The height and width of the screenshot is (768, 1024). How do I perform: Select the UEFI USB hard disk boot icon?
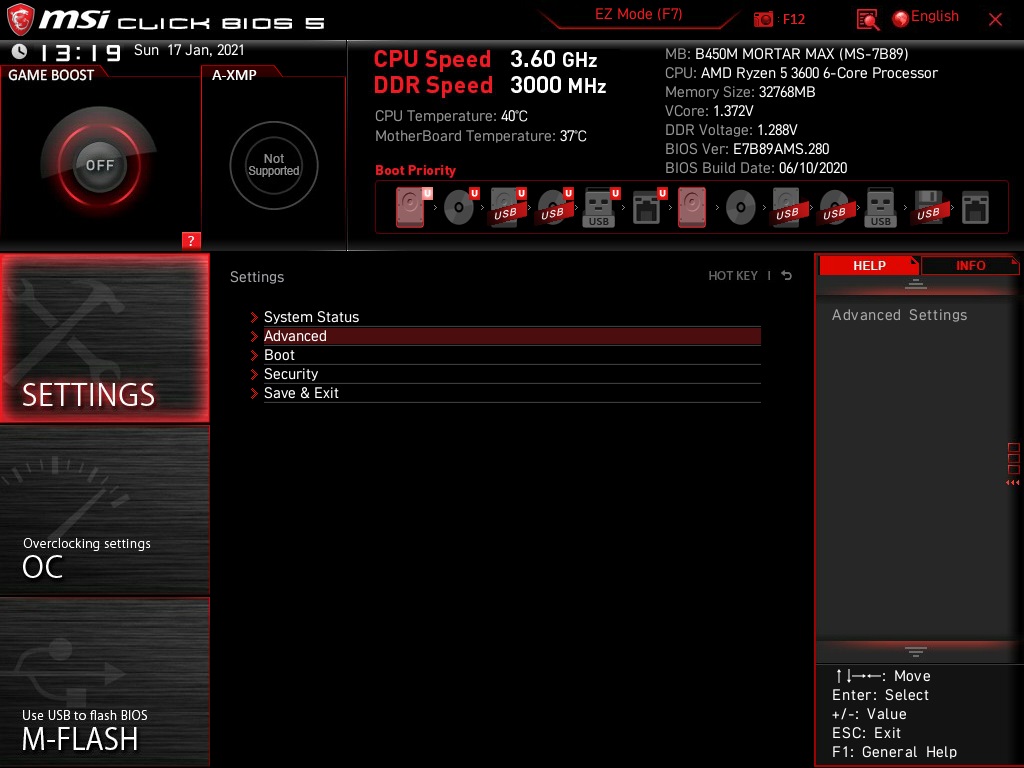pos(507,207)
